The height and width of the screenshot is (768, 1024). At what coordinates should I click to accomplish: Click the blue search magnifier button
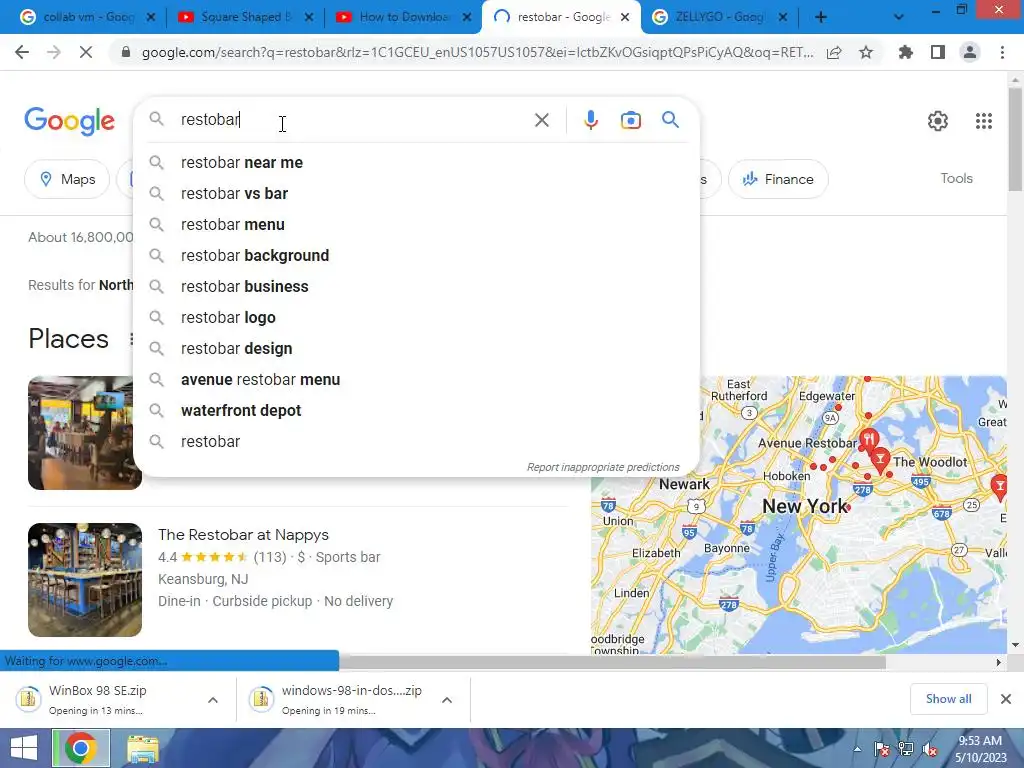point(670,120)
